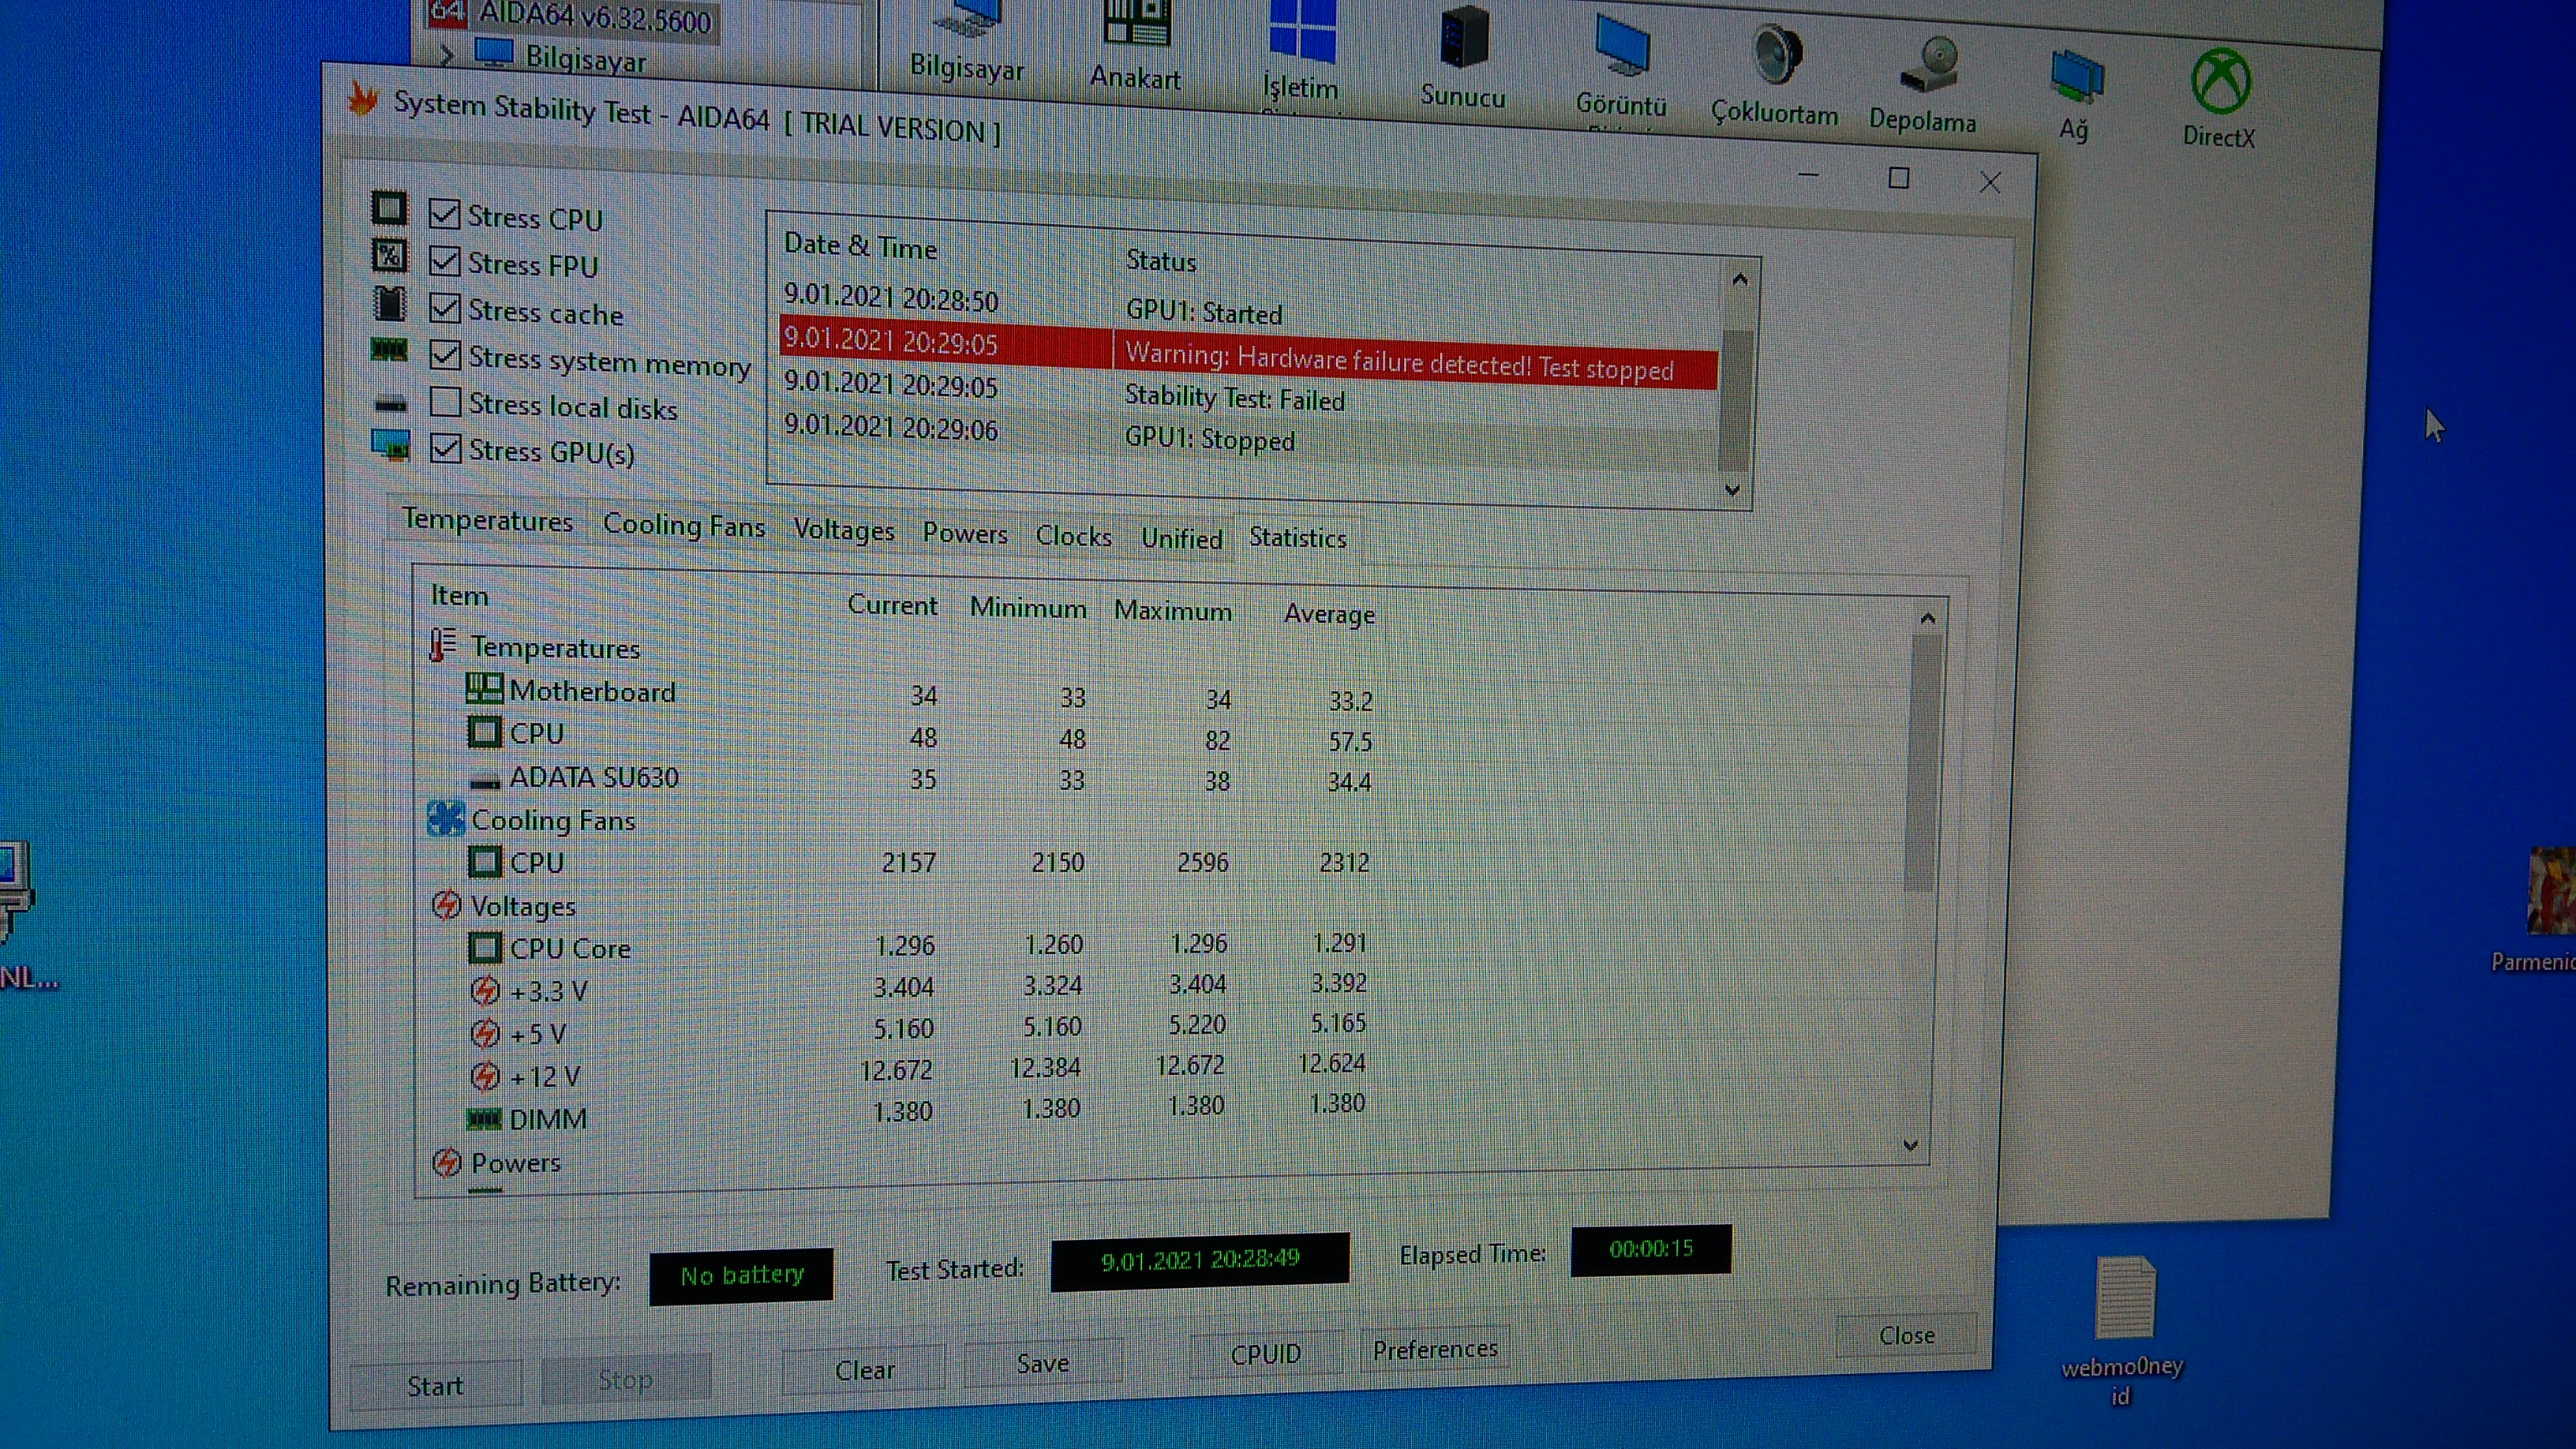The height and width of the screenshot is (1449, 2576).
Task: Enable the Stress local disks checkbox
Action: coord(445,402)
